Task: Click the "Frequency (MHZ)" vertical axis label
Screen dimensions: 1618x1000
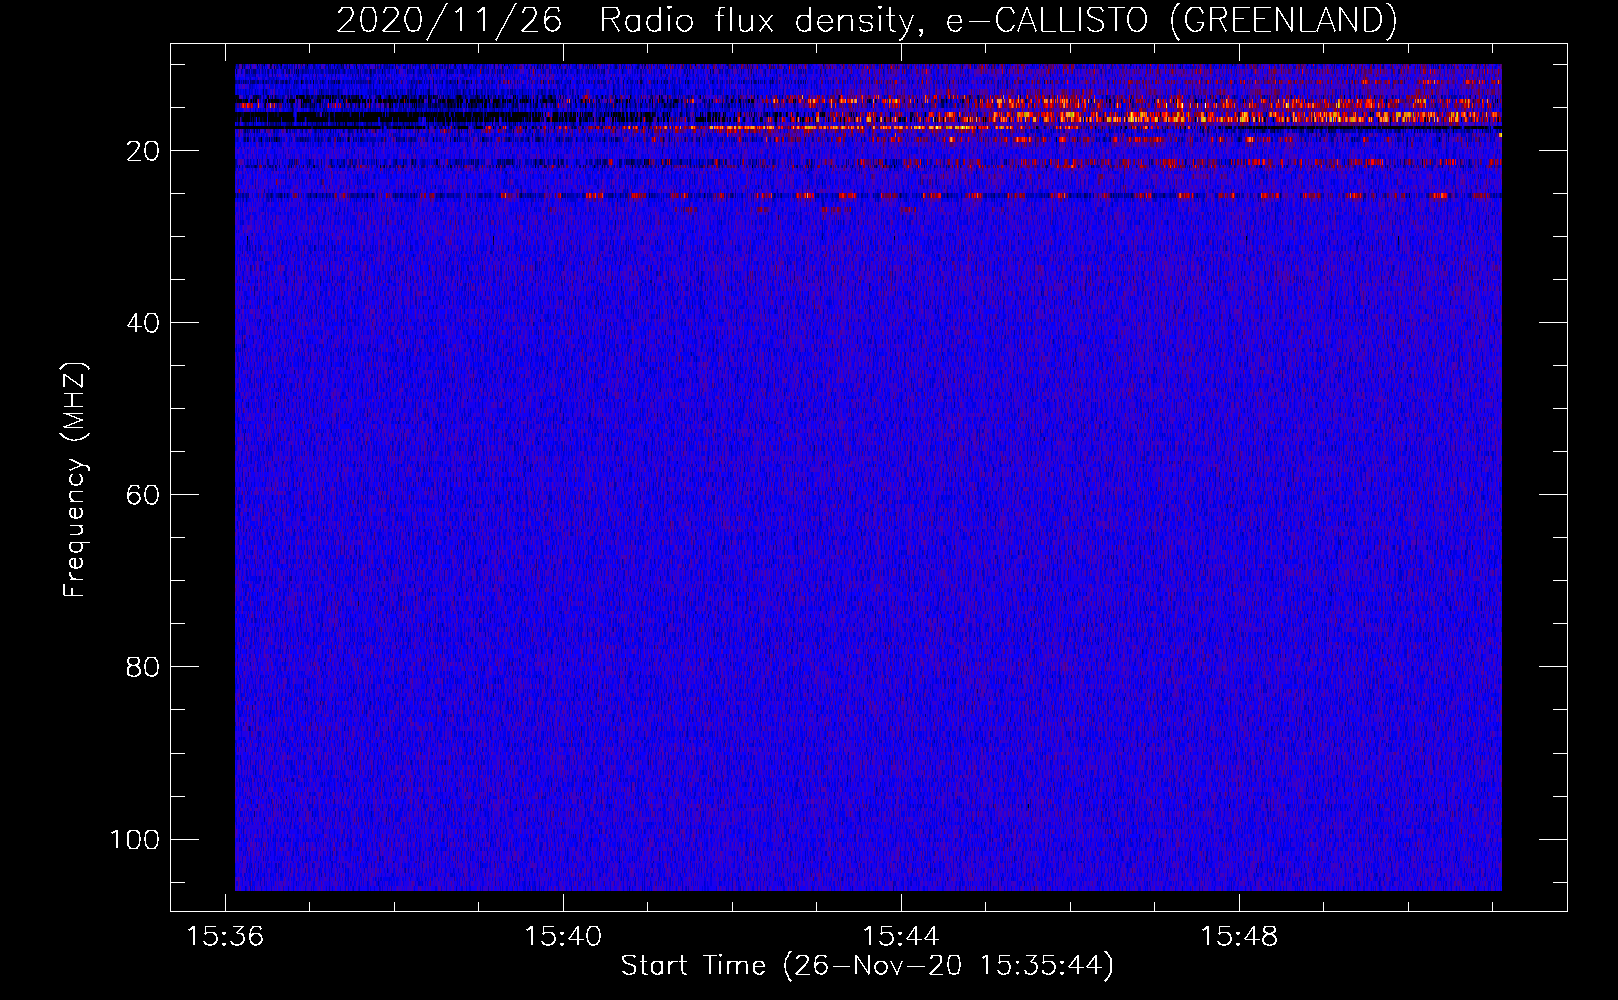Action: [x=75, y=480]
